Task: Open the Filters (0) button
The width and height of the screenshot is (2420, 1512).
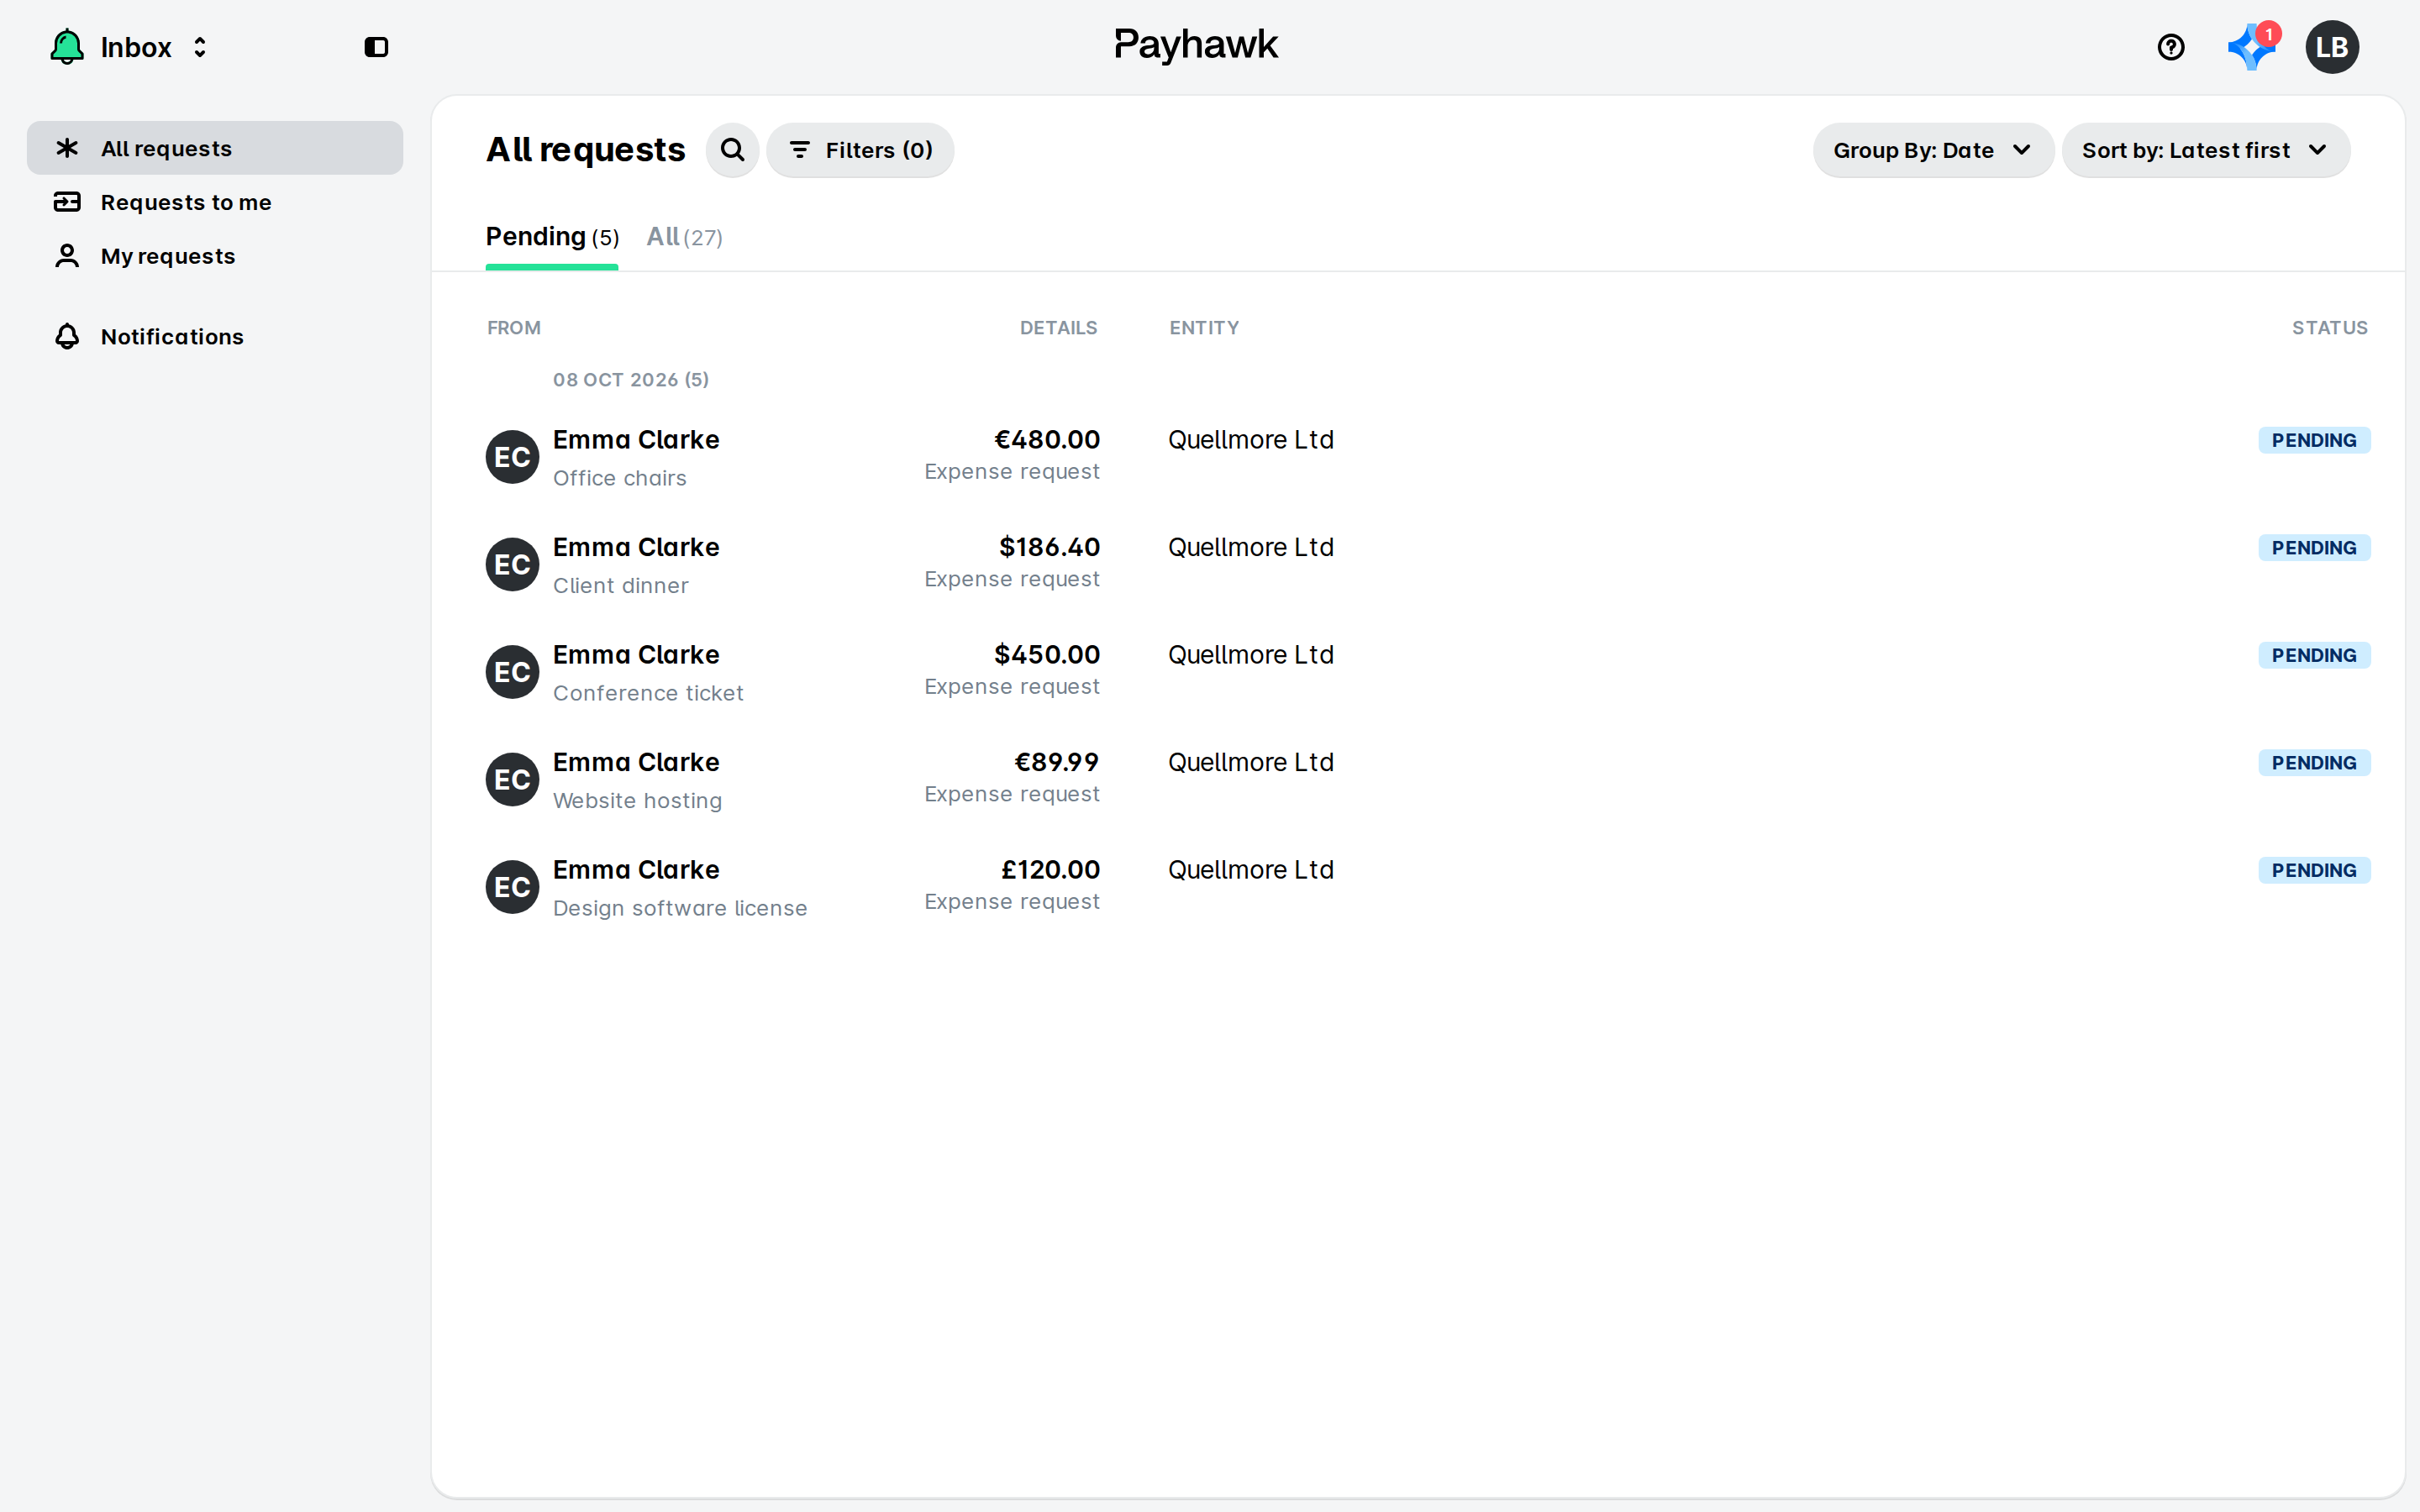Action: pyautogui.click(x=860, y=150)
